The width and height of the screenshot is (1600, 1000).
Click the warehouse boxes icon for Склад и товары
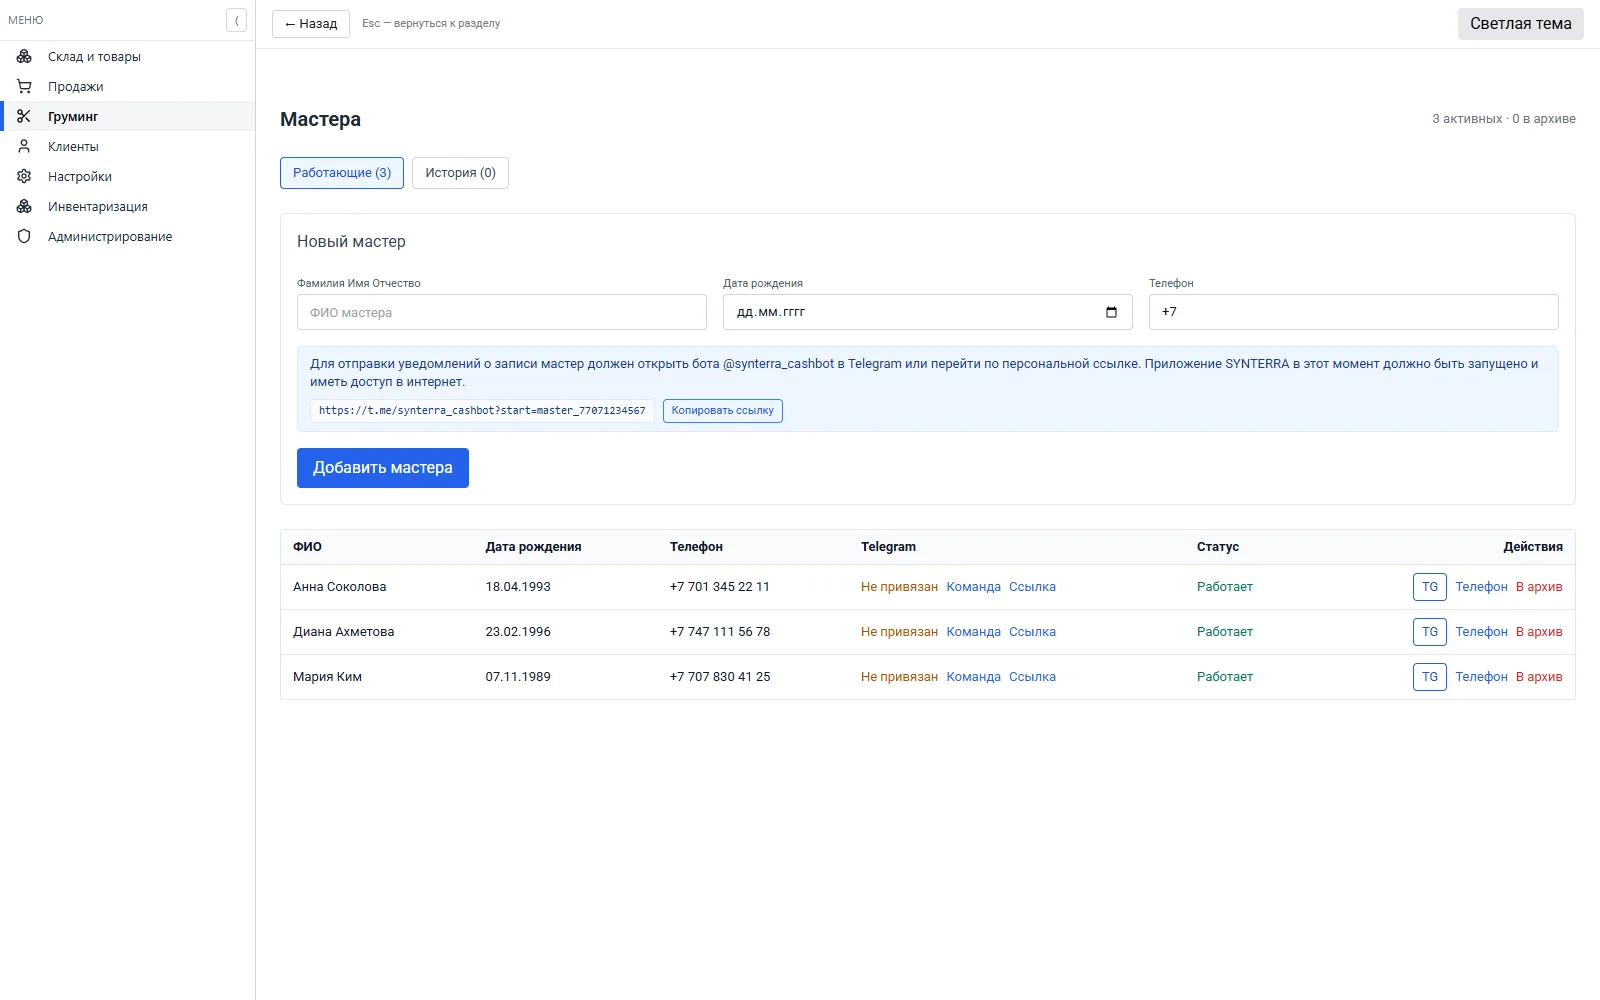point(24,56)
